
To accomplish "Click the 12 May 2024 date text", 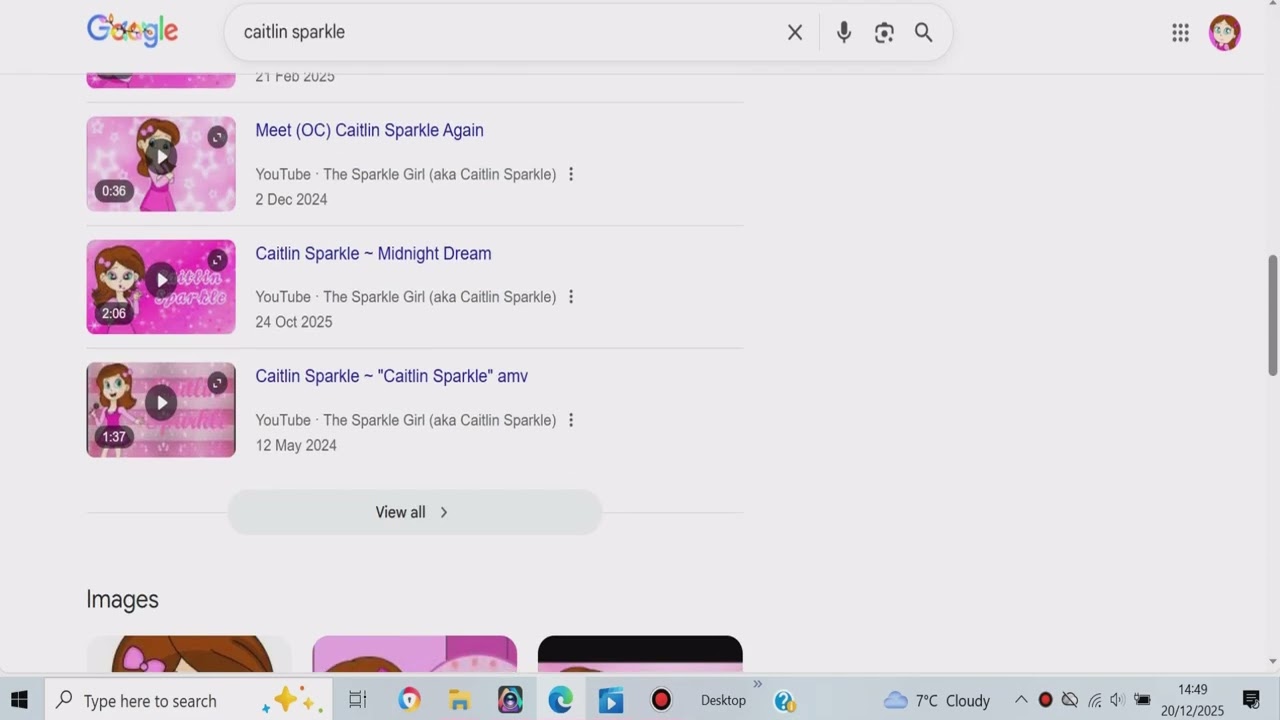I will click(x=296, y=445).
